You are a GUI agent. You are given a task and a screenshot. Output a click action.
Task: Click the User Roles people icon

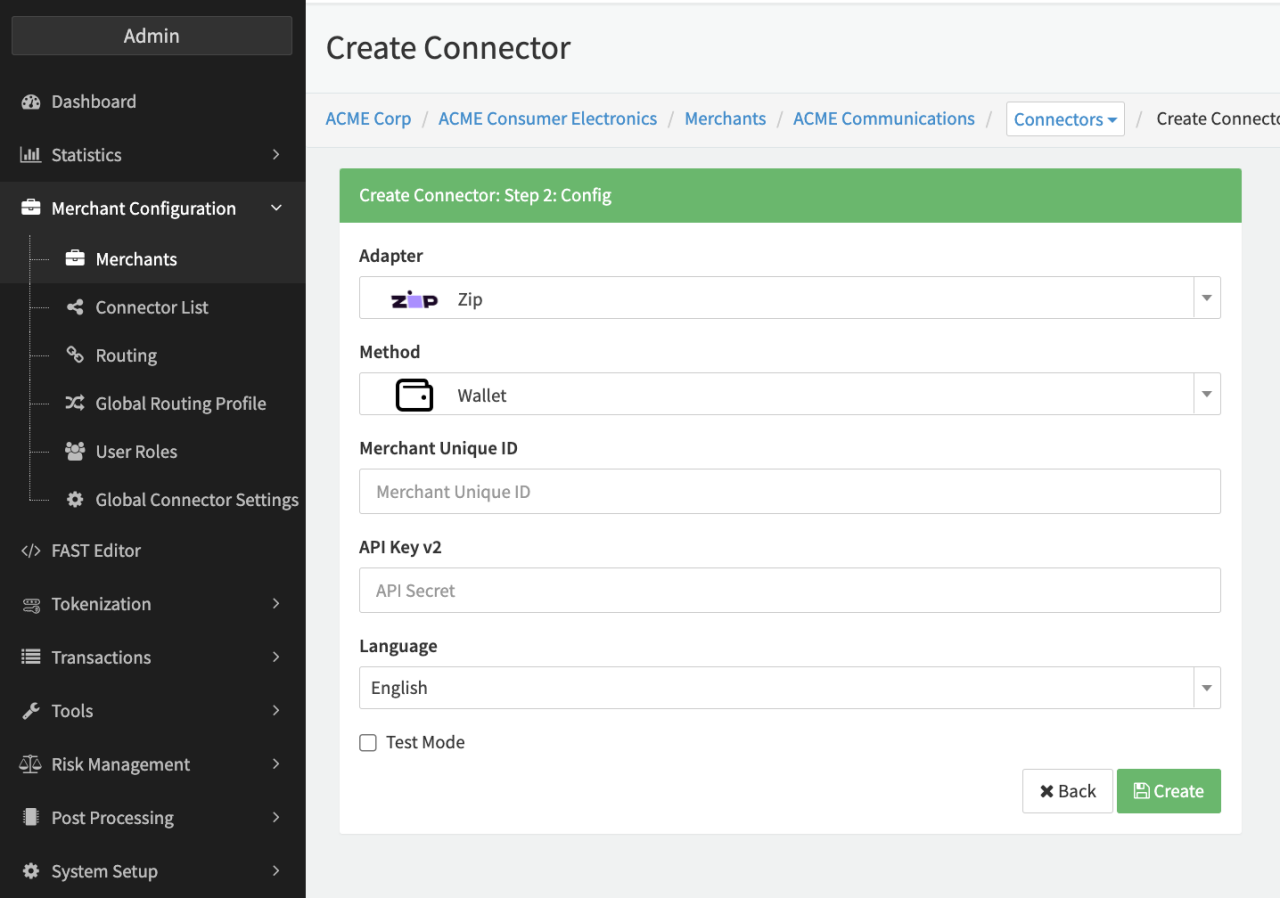(x=75, y=451)
